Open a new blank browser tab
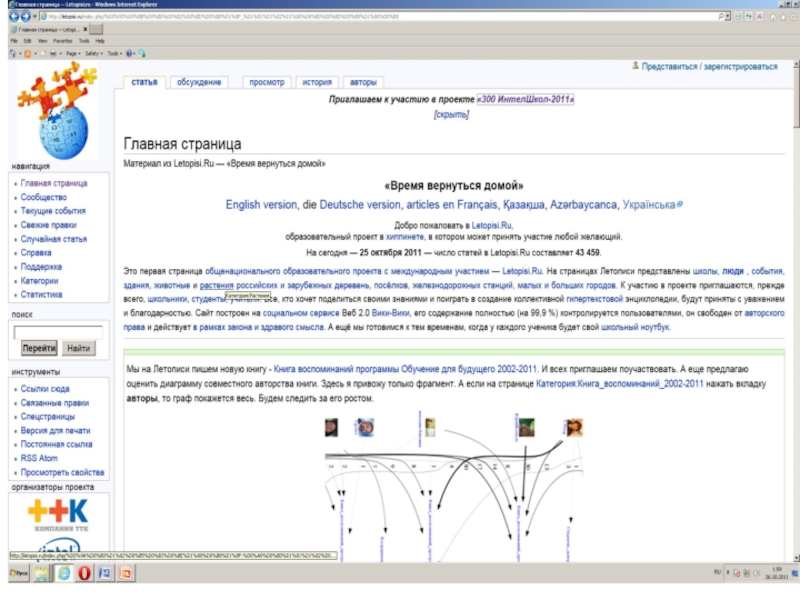Image resolution: width=800 pixels, height=600 pixels. [96, 29]
